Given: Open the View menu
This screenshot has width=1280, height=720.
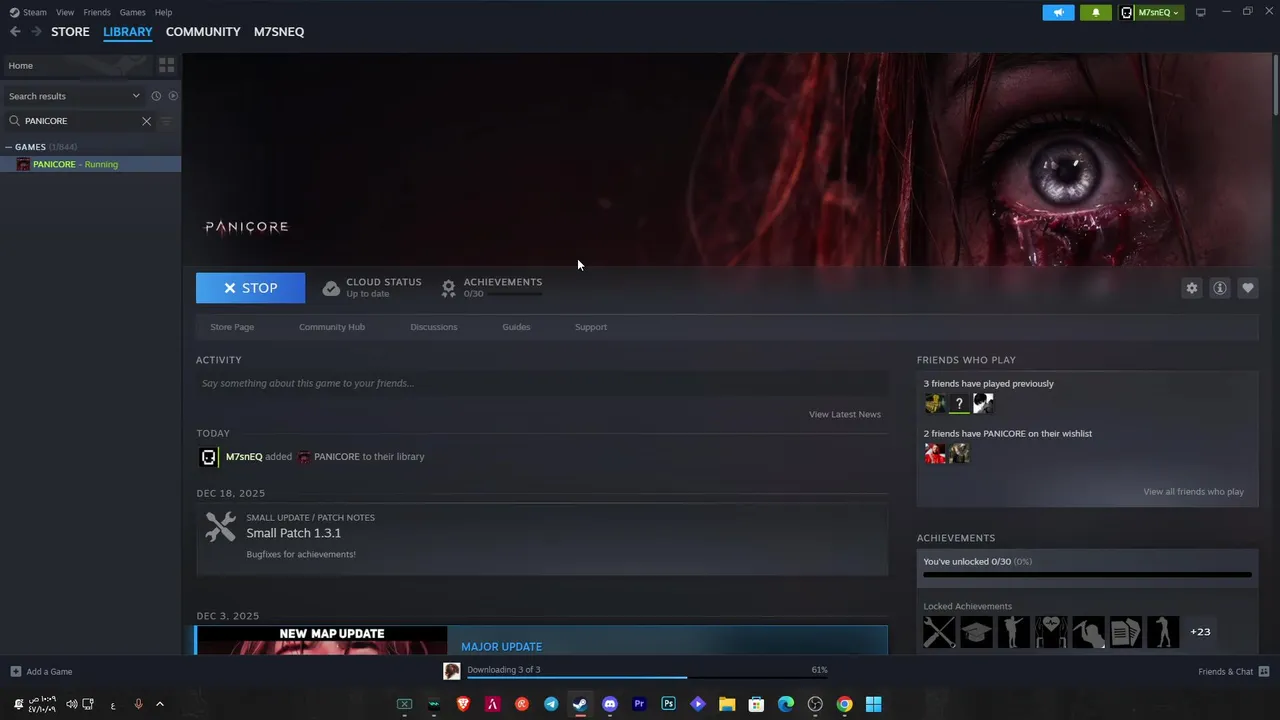Looking at the screenshot, I should pos(65,12).
